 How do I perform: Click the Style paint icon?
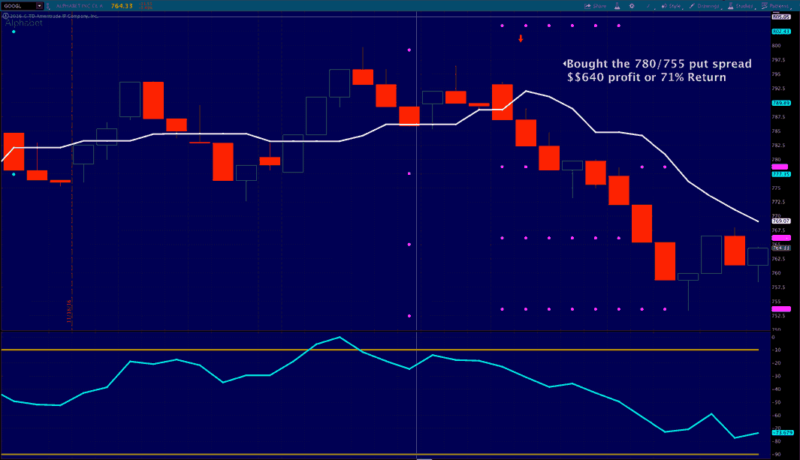pyautogui.click(x=664, y=6)
